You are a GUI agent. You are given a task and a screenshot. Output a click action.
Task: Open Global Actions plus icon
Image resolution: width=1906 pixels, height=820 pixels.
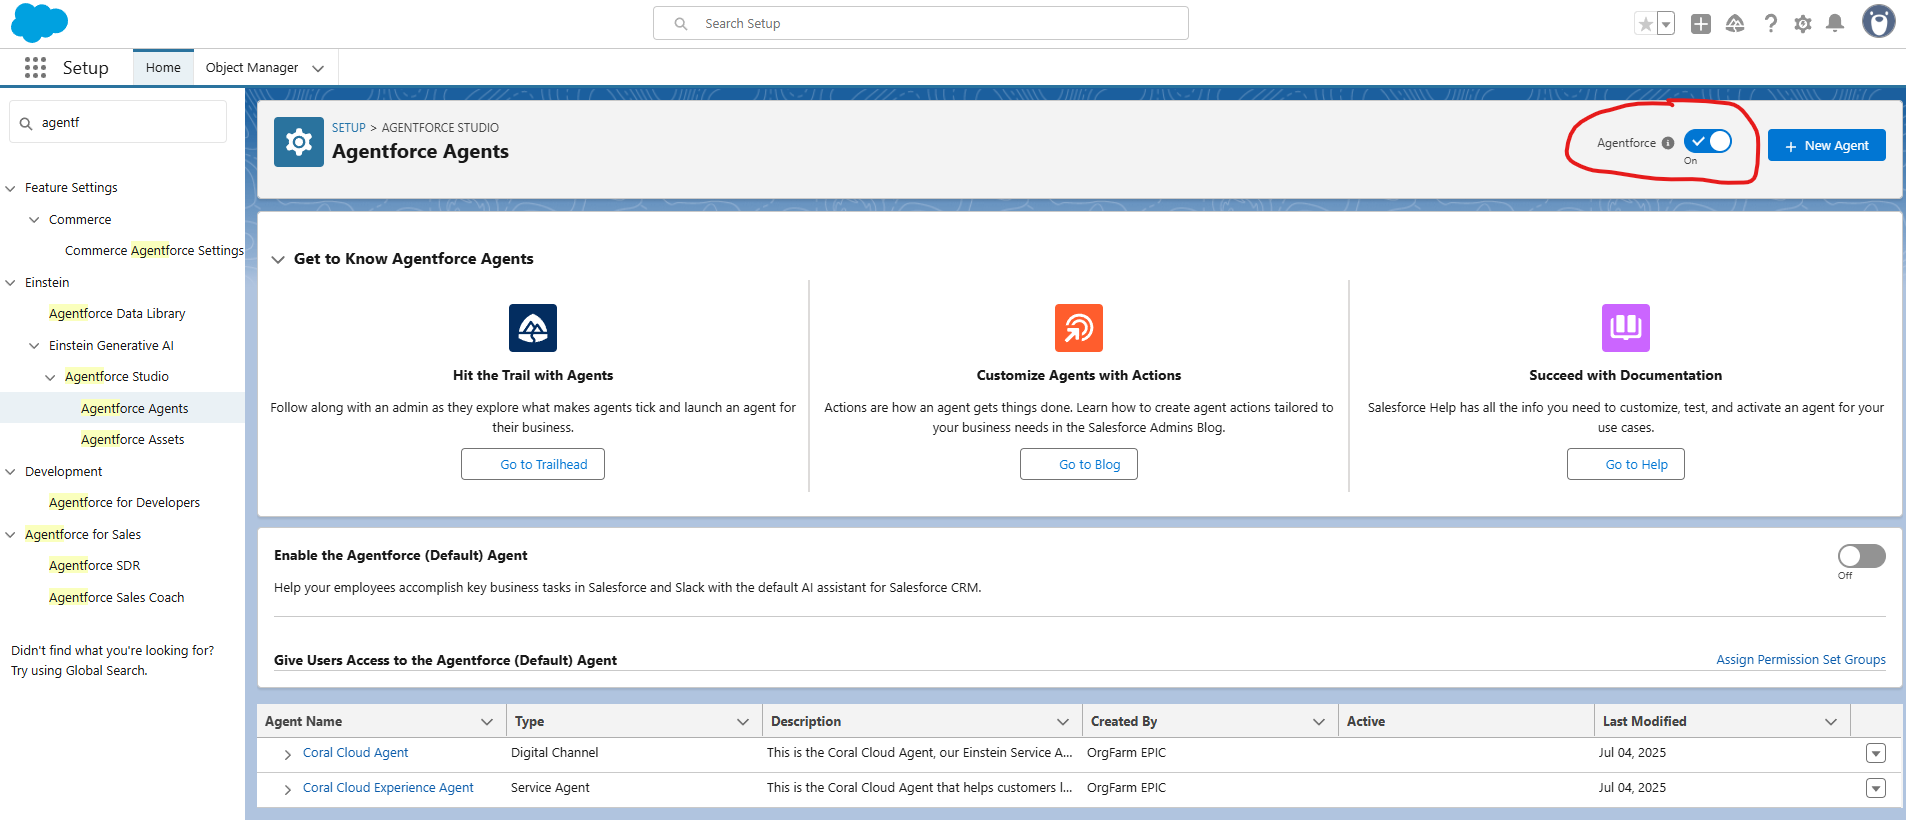point(1701,24)
